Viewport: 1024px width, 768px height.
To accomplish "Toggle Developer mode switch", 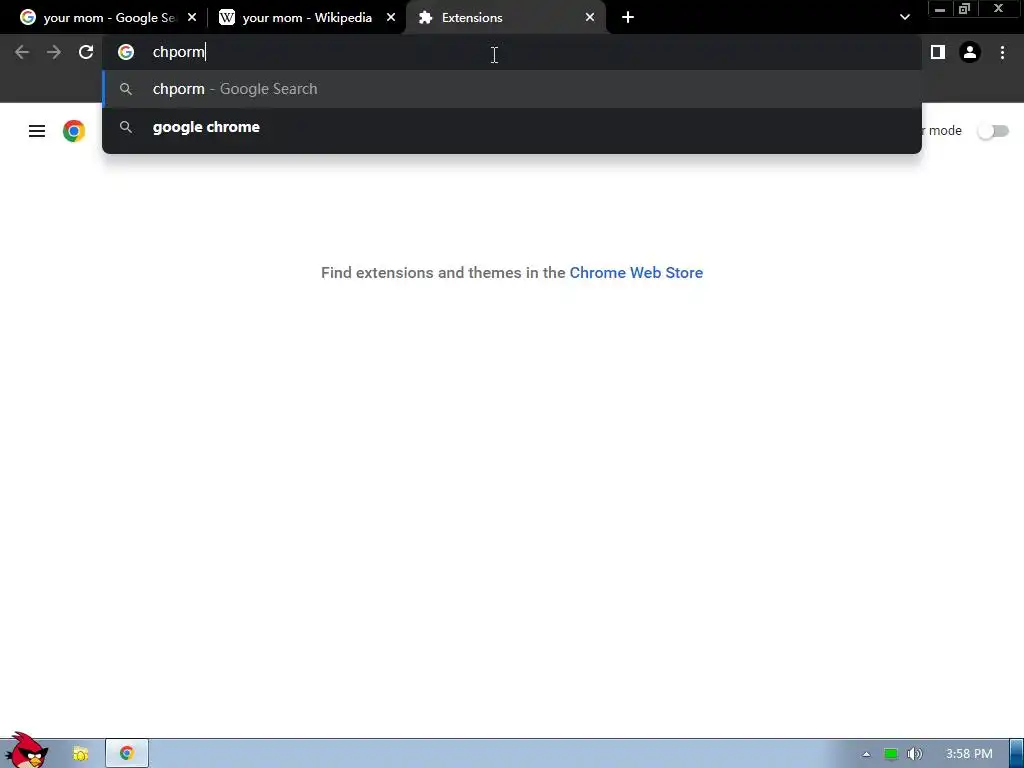I will coord(993,131).
